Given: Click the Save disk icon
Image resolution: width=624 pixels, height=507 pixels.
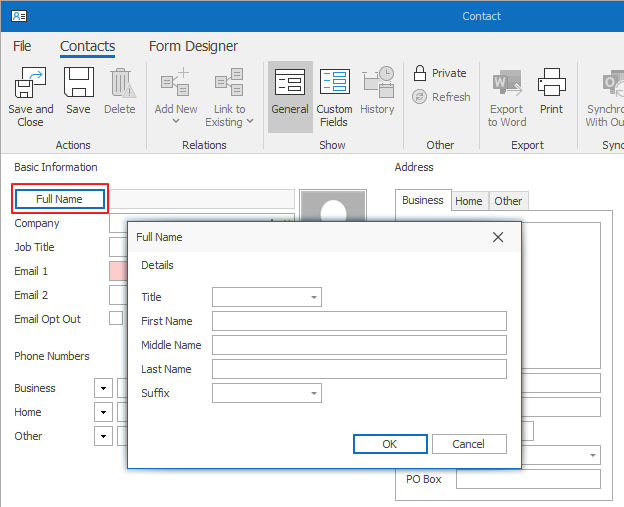Looking at the screenshot, I should coord(78,84).
